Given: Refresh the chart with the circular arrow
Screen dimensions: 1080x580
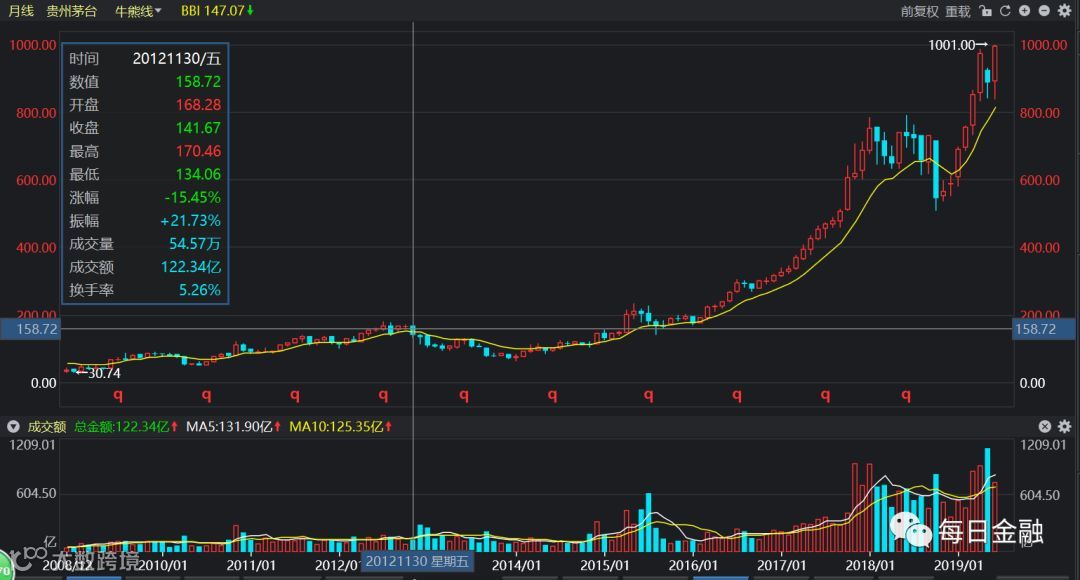Looking at the screenshot, I should (x=1005, y=11).
